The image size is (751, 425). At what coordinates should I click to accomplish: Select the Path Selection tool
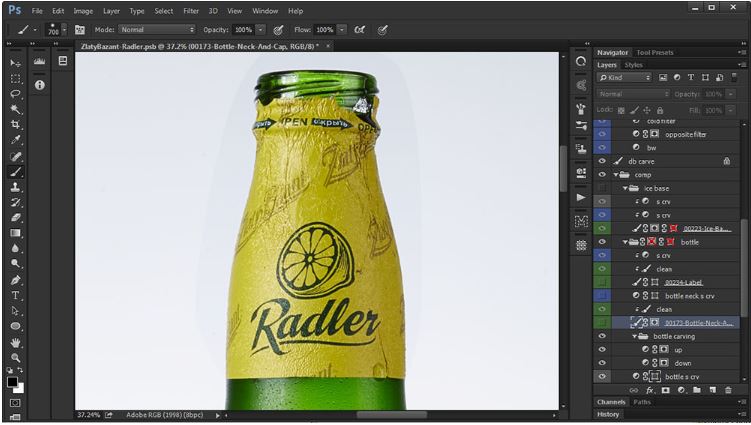15,311
